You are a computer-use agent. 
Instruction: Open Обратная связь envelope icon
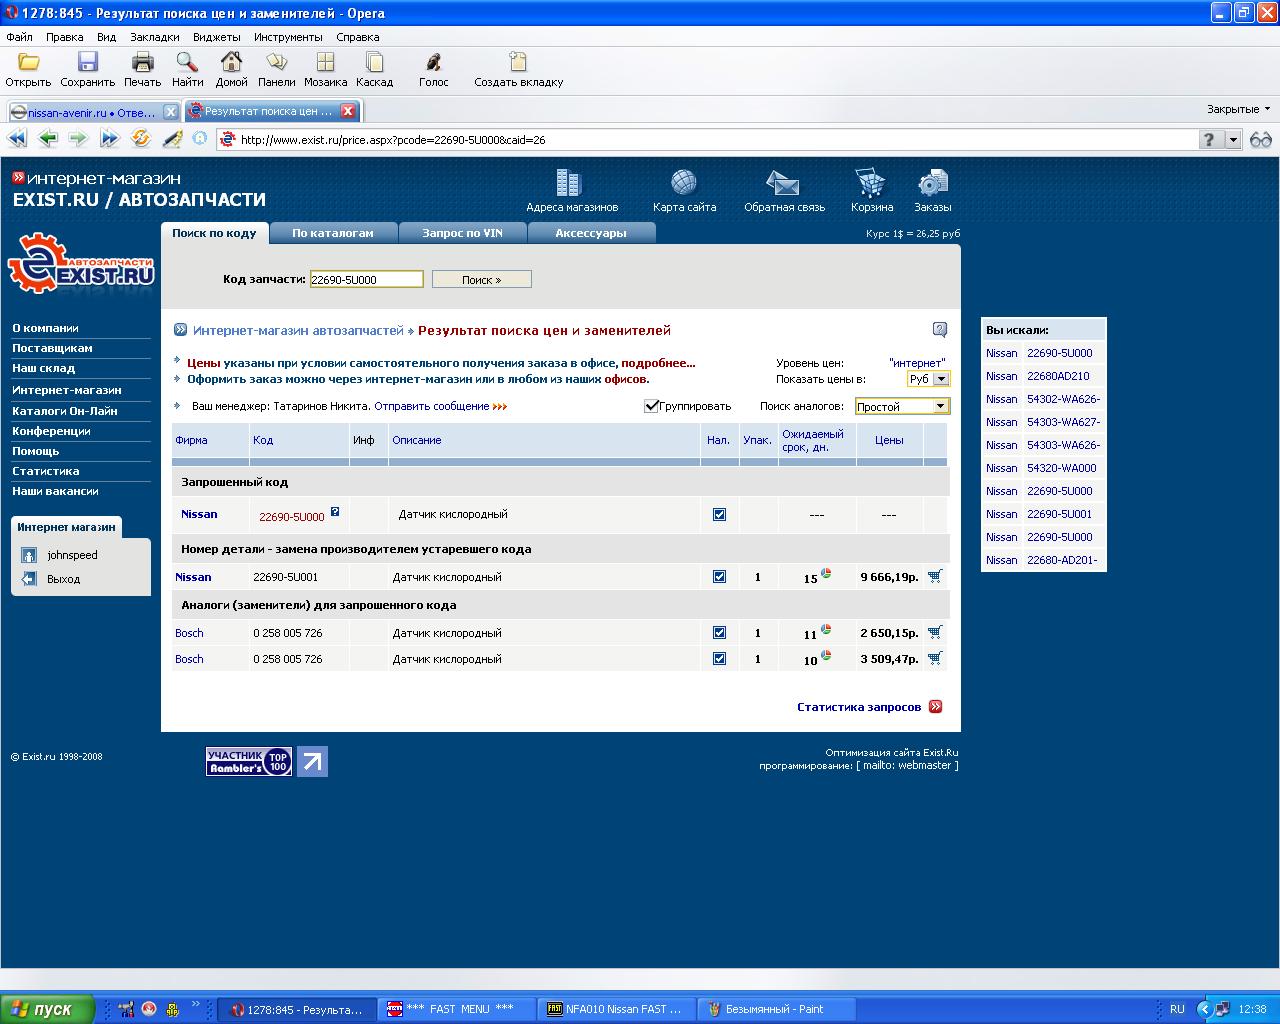pyautogui.click(x=783, y=183)
